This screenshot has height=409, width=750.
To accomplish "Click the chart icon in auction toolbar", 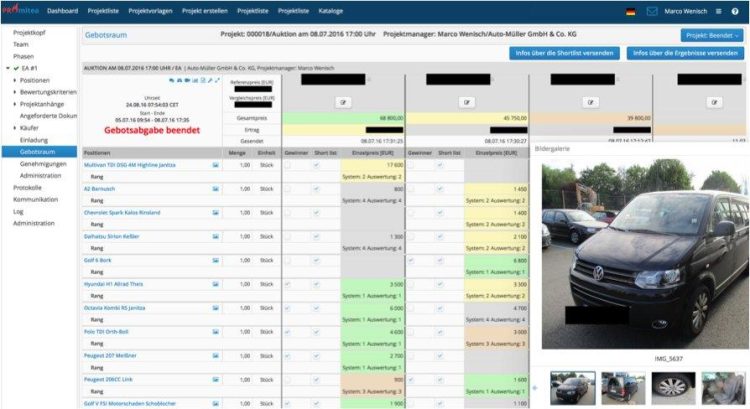I will click(x=195, y=80).
